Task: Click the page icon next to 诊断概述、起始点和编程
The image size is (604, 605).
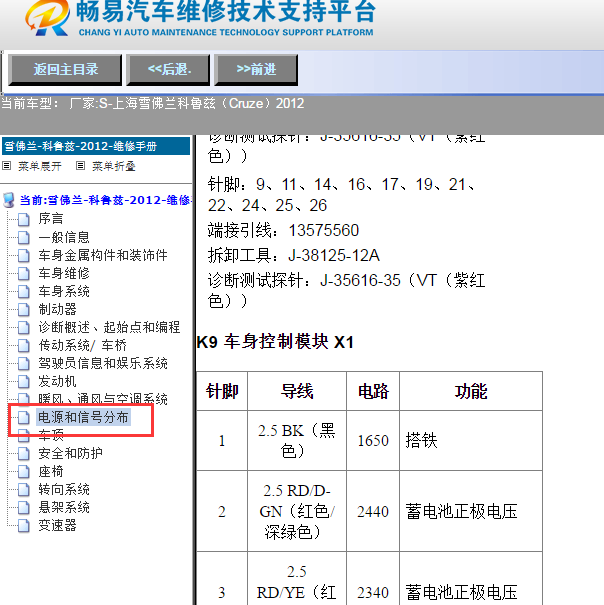Action: (24, 328)
